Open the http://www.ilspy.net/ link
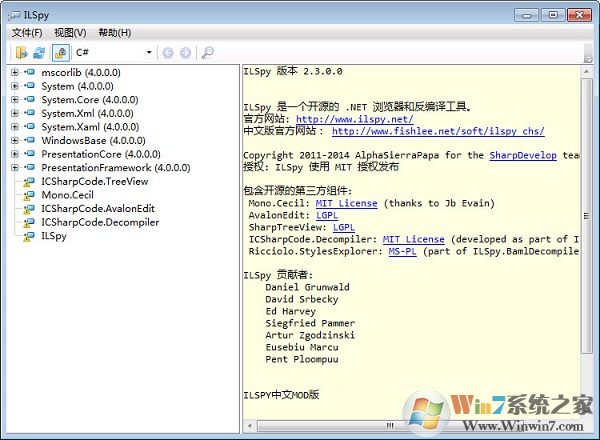This screenshot has height=440, width=600. click(x=354, y=119)
